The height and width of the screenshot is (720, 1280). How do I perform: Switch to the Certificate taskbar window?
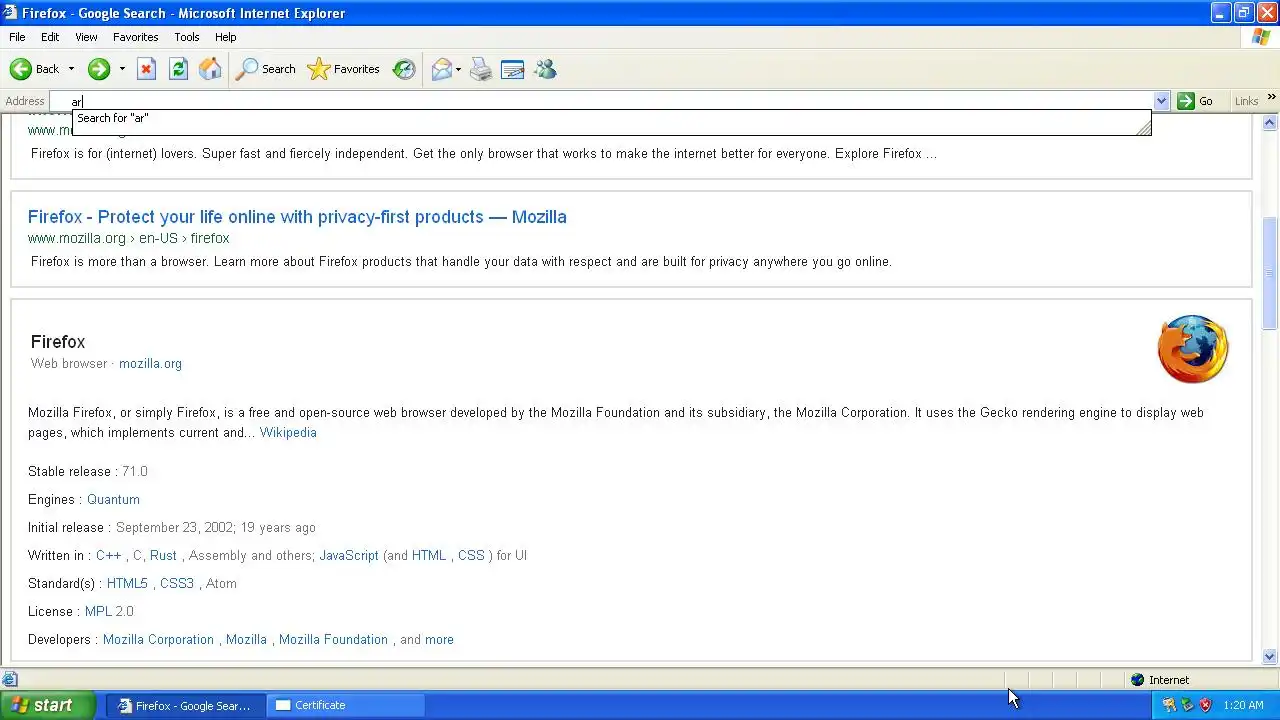coord(346,705)
